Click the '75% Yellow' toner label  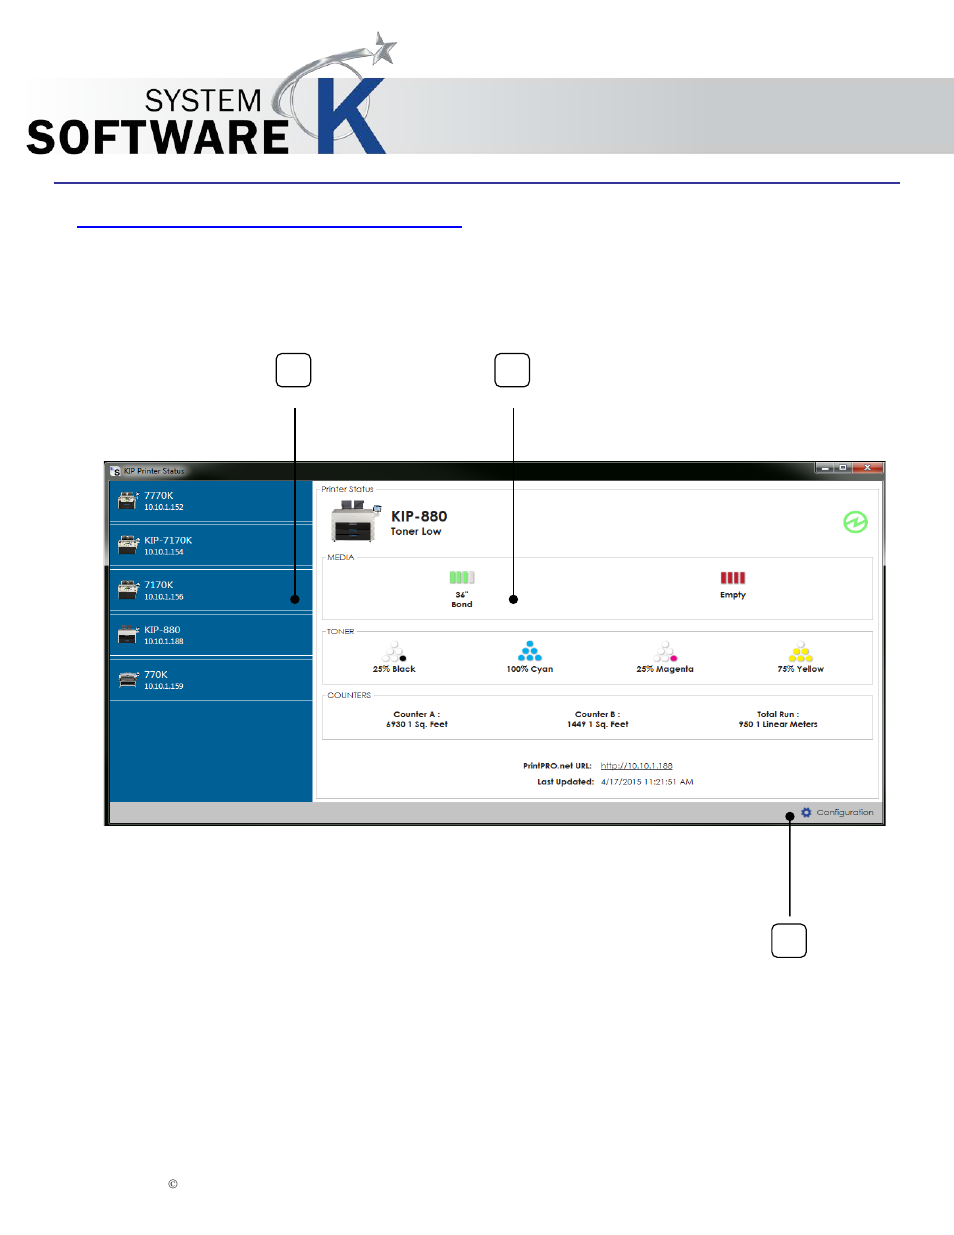[801, 669]
